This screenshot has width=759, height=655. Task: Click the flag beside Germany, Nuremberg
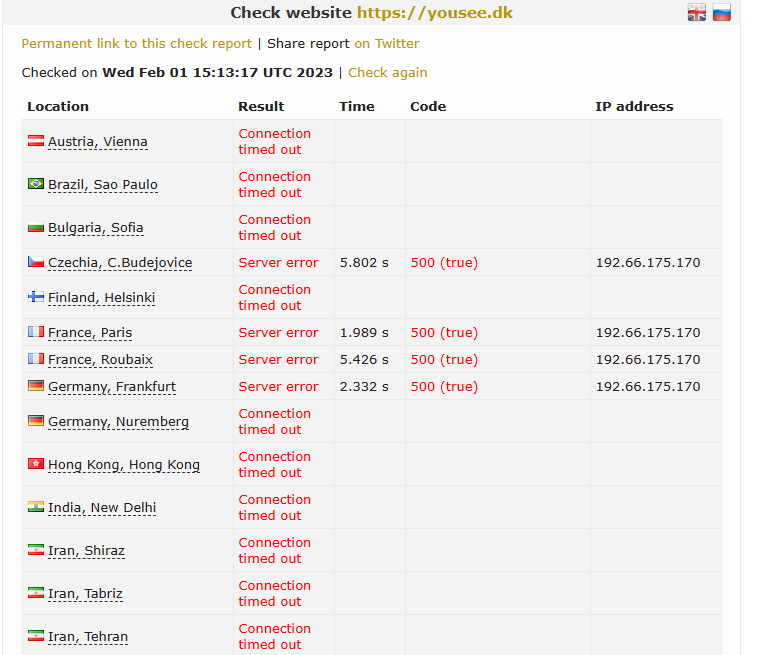coord(36,421)
